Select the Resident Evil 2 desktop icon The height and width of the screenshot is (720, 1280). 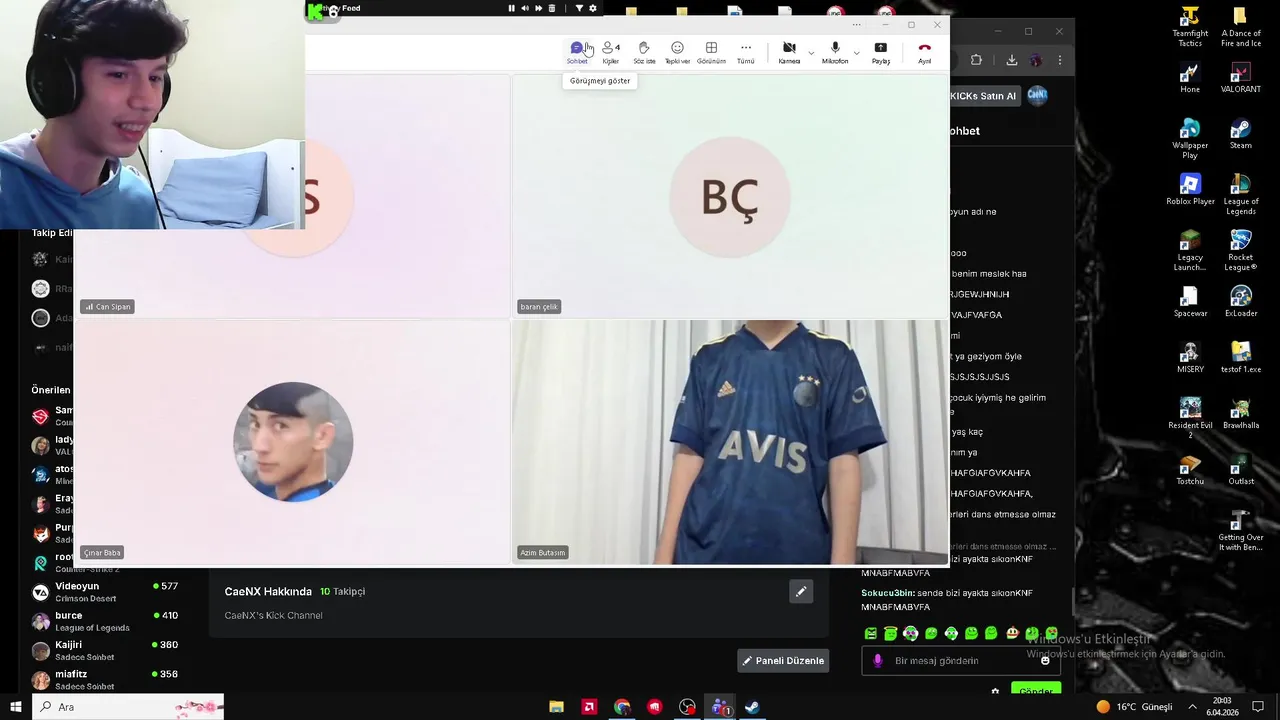coord(1190,419)
